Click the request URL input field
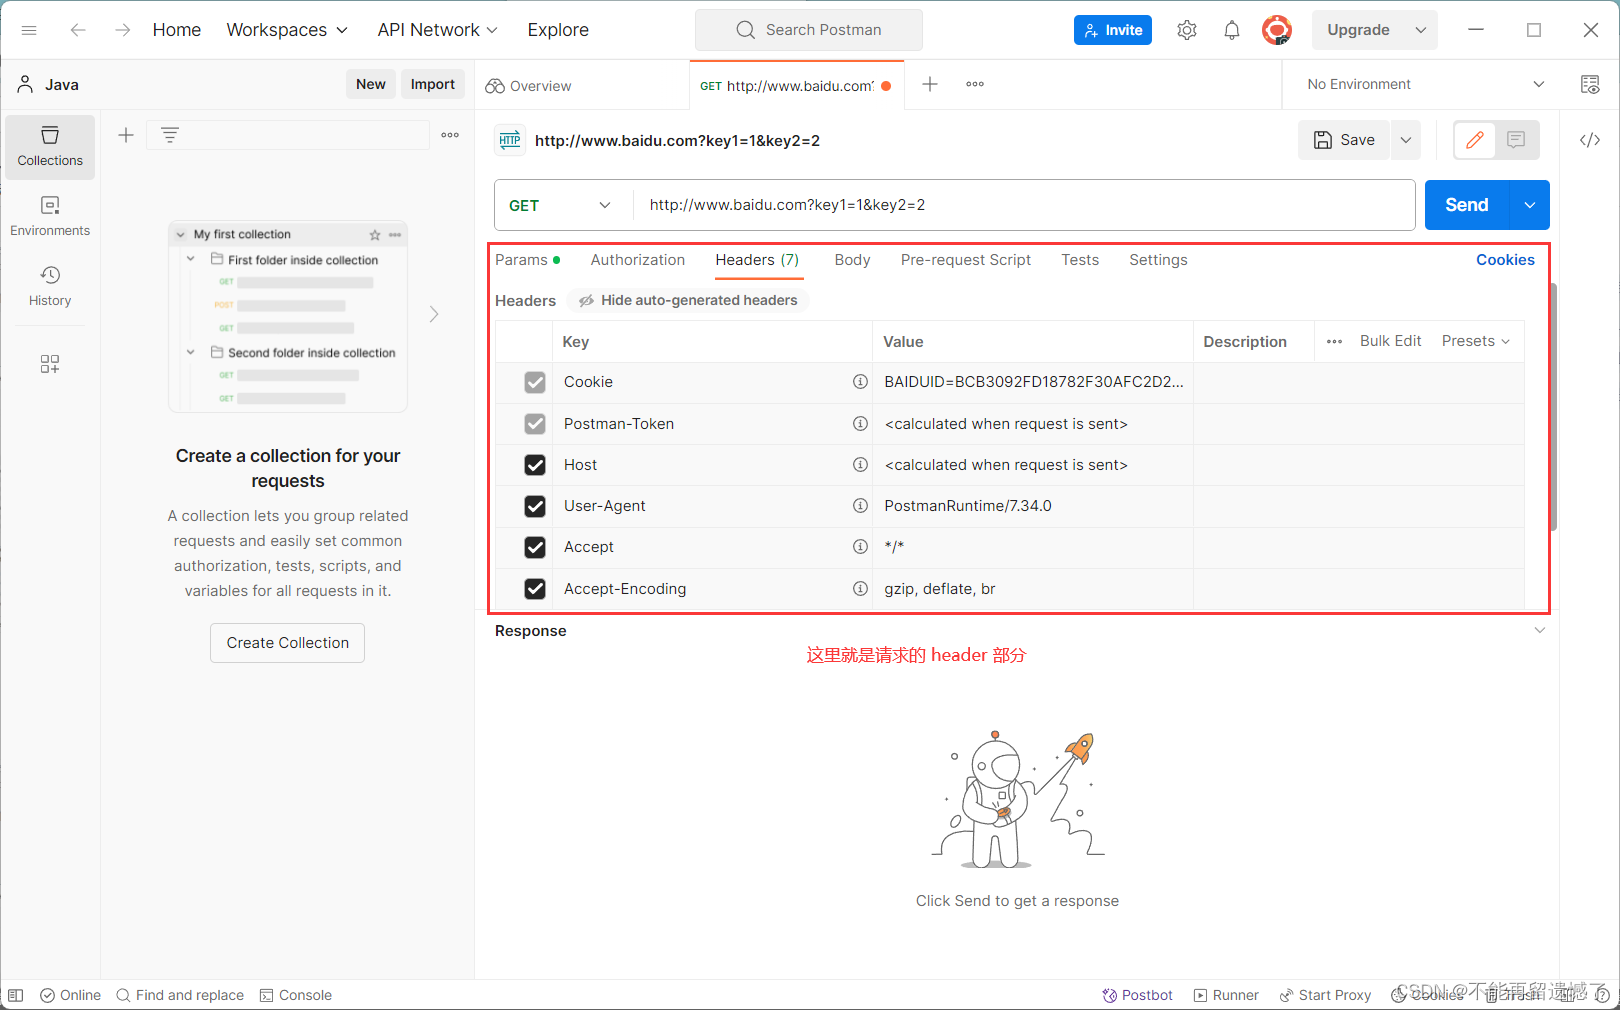The width and height of the screenshot is (1620, 1010). coord(1024,205)
